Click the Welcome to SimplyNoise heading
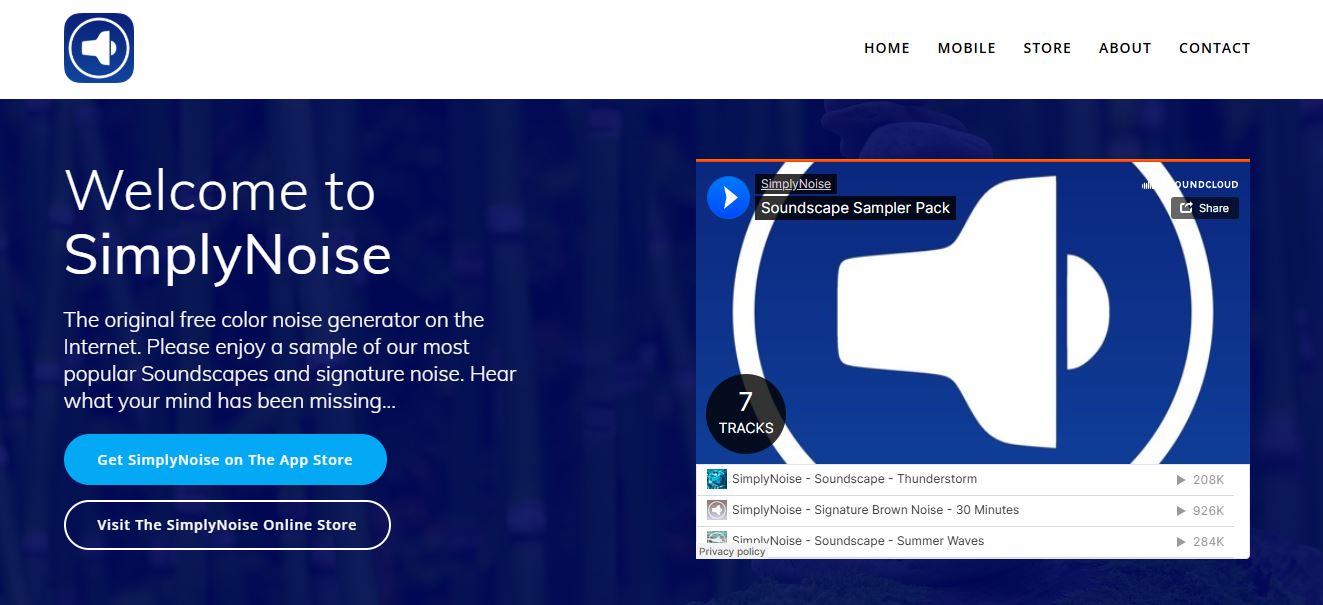 tap(228, 222)
